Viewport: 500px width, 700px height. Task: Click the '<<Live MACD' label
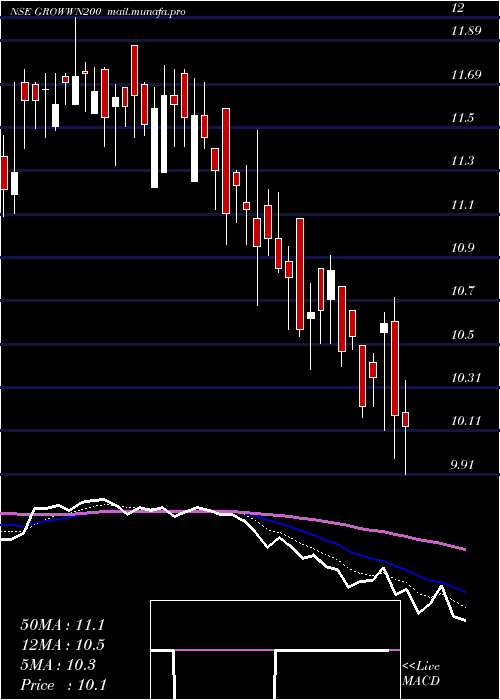421,674
